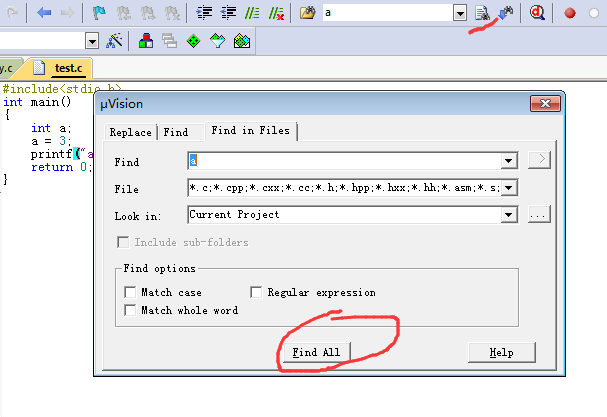607x417 pixels.
Task: Click the code line 'int main()'
Action: (x=37, y=102)
